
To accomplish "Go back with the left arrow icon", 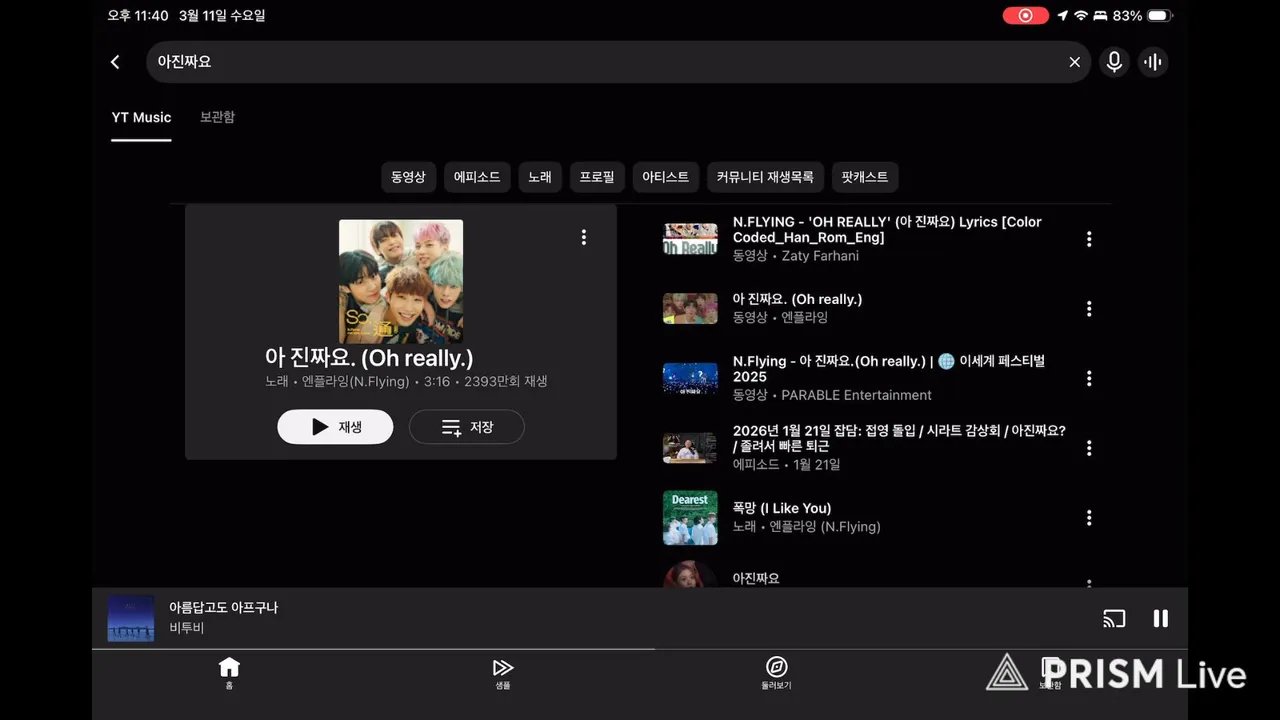I will tap(115, 62).
